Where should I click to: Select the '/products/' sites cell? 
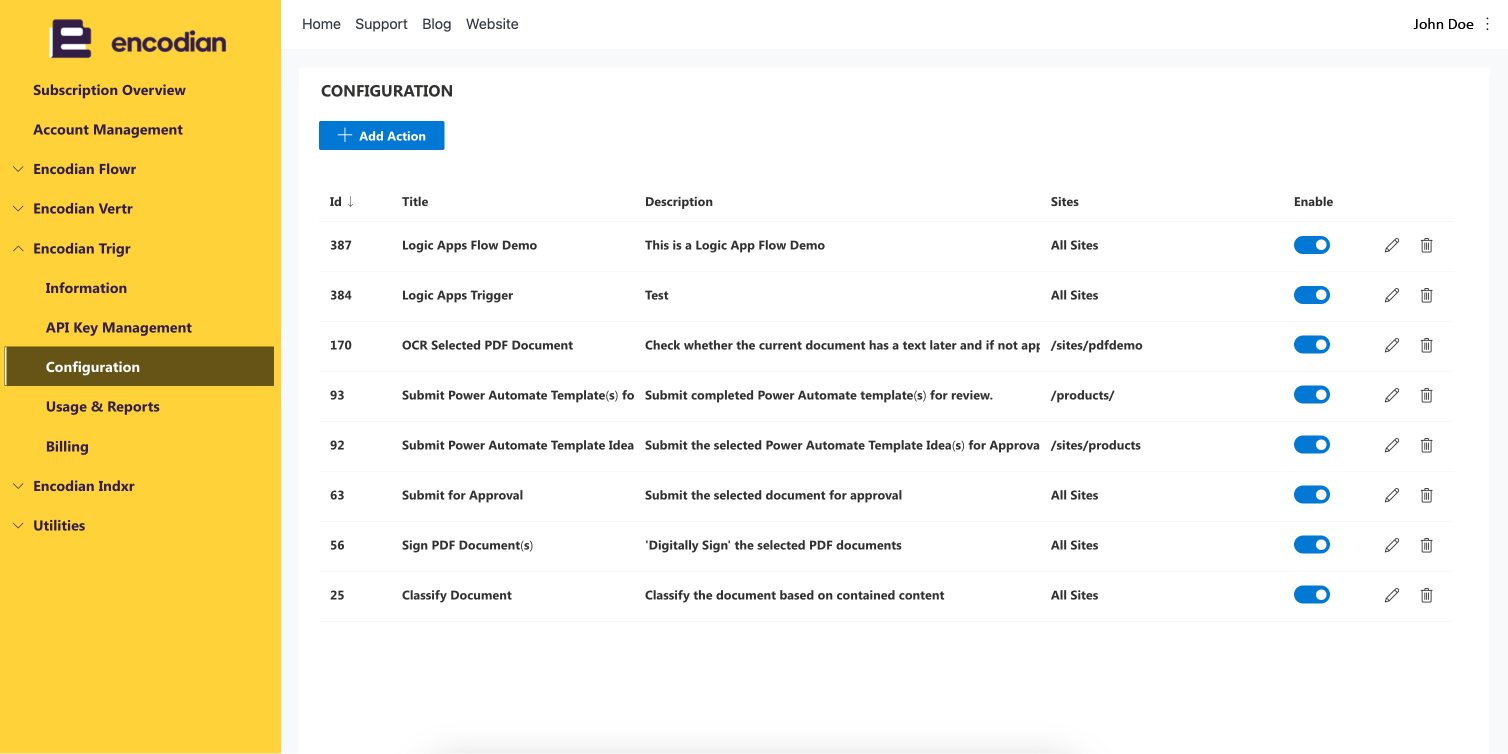click(1082, 395)
